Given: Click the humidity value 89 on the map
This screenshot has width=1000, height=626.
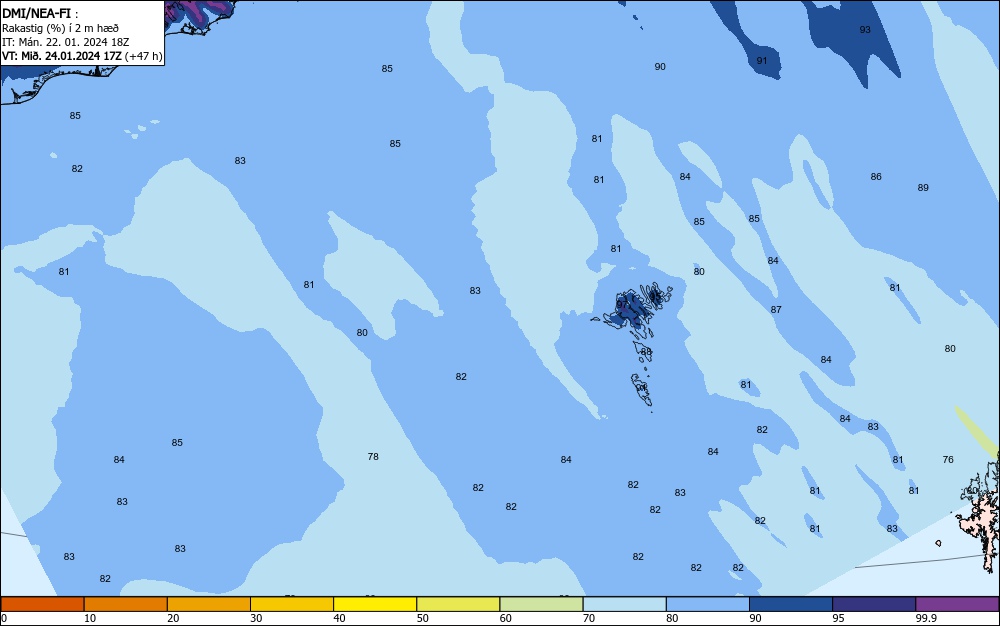Looking at the screenshot, I should tap(923, 187).
